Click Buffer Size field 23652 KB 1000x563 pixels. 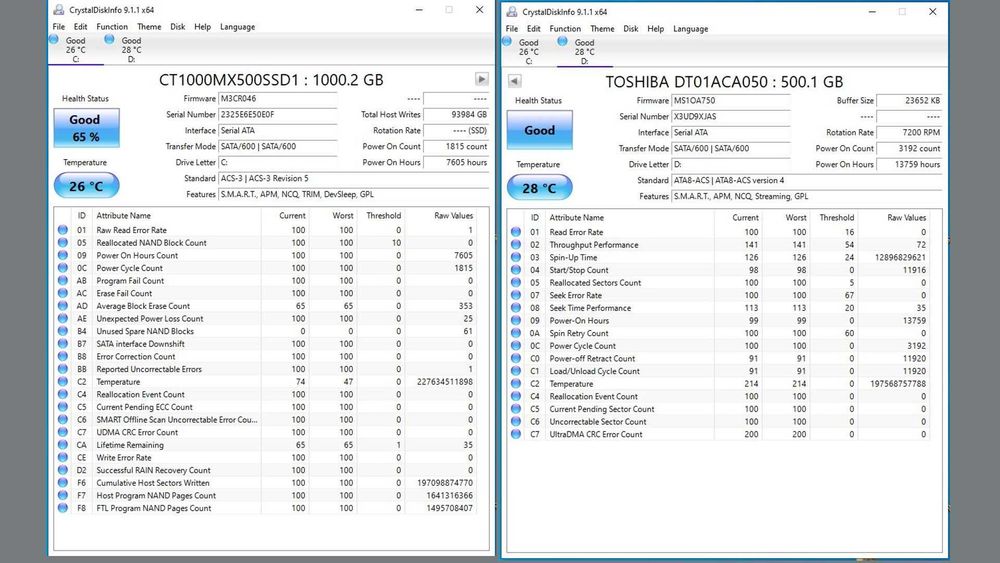click(x=909, y=101)
